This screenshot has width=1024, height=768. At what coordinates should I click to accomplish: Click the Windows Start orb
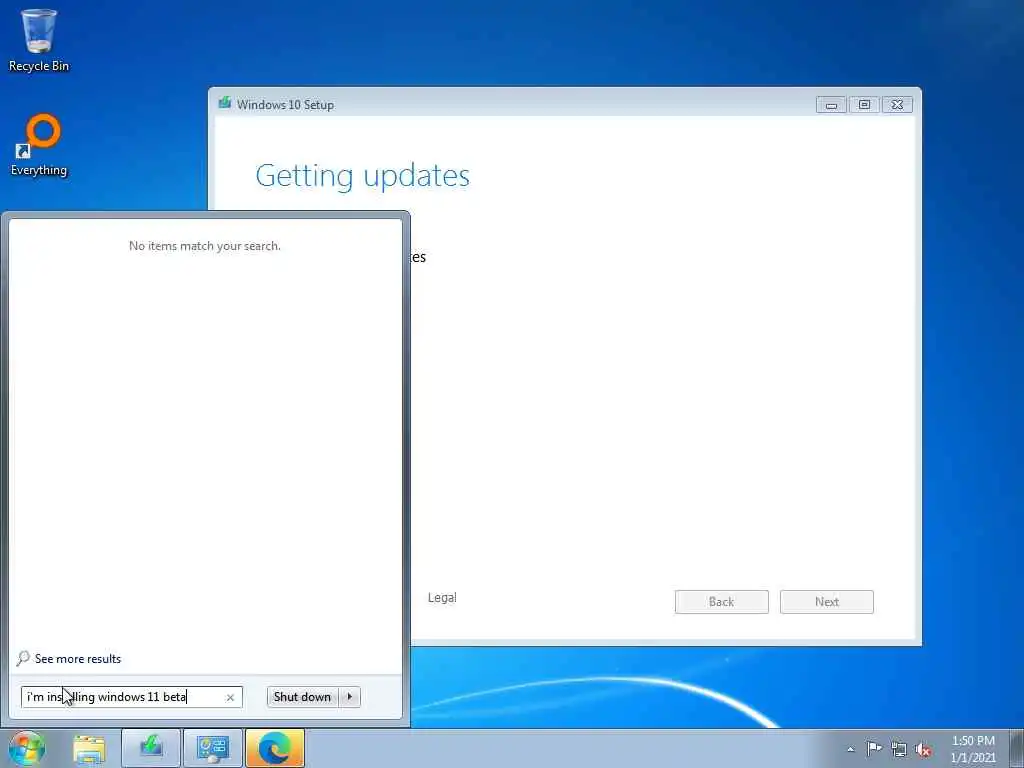tap(27, 748)
